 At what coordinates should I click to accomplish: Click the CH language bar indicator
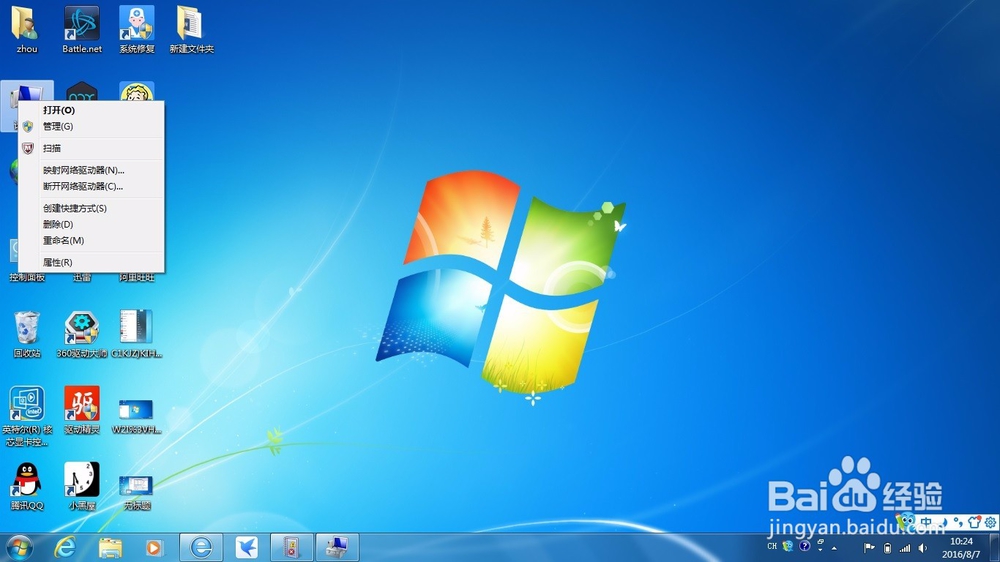772,546
